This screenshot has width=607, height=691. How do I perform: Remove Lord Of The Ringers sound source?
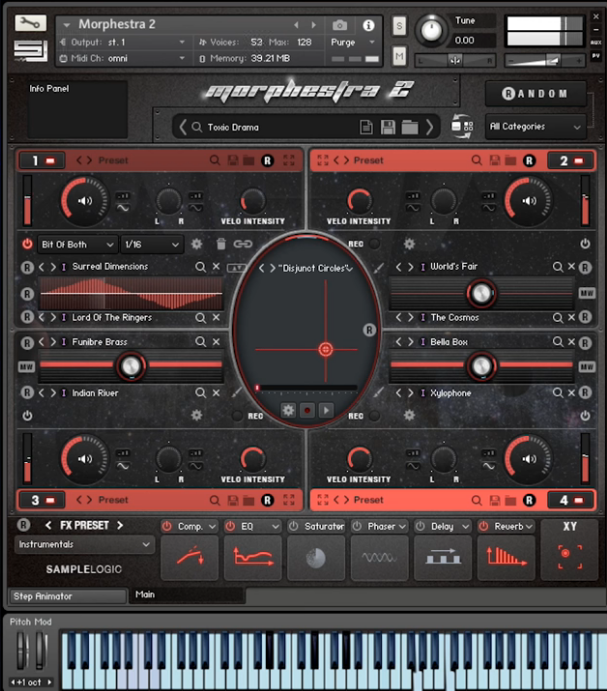click(x=216, y=317)
